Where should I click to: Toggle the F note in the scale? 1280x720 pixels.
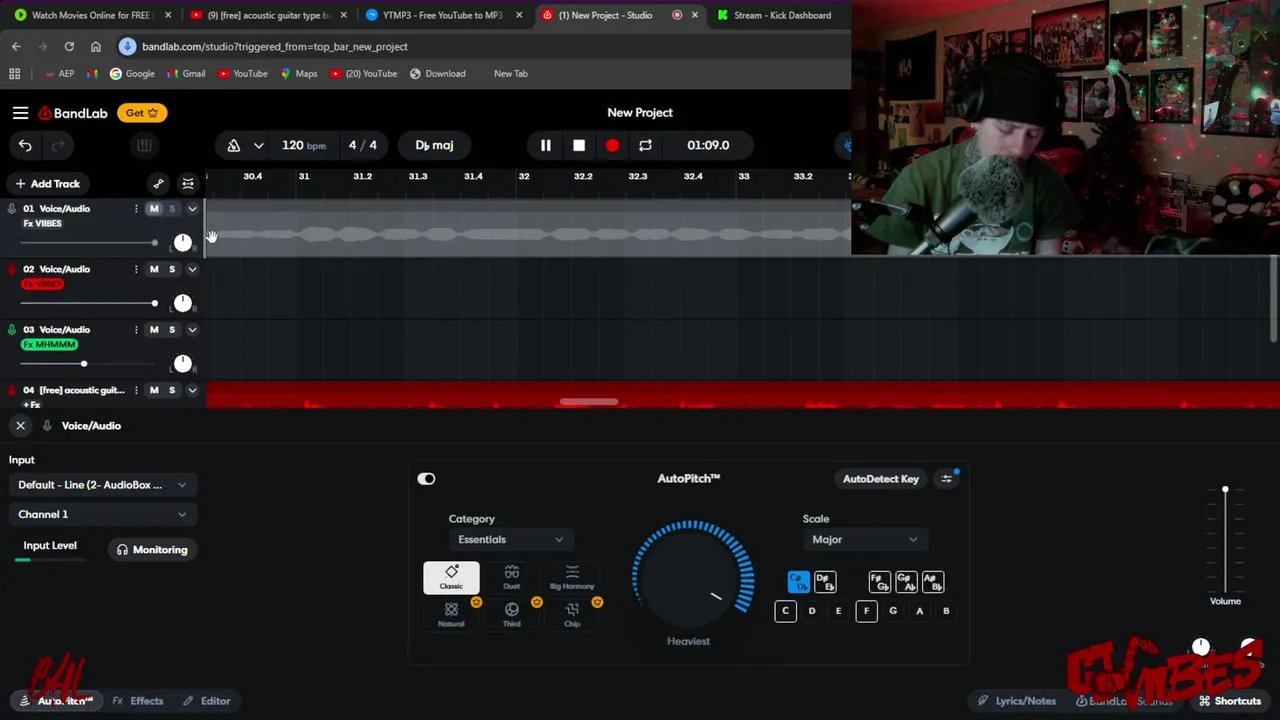[866, 611]
